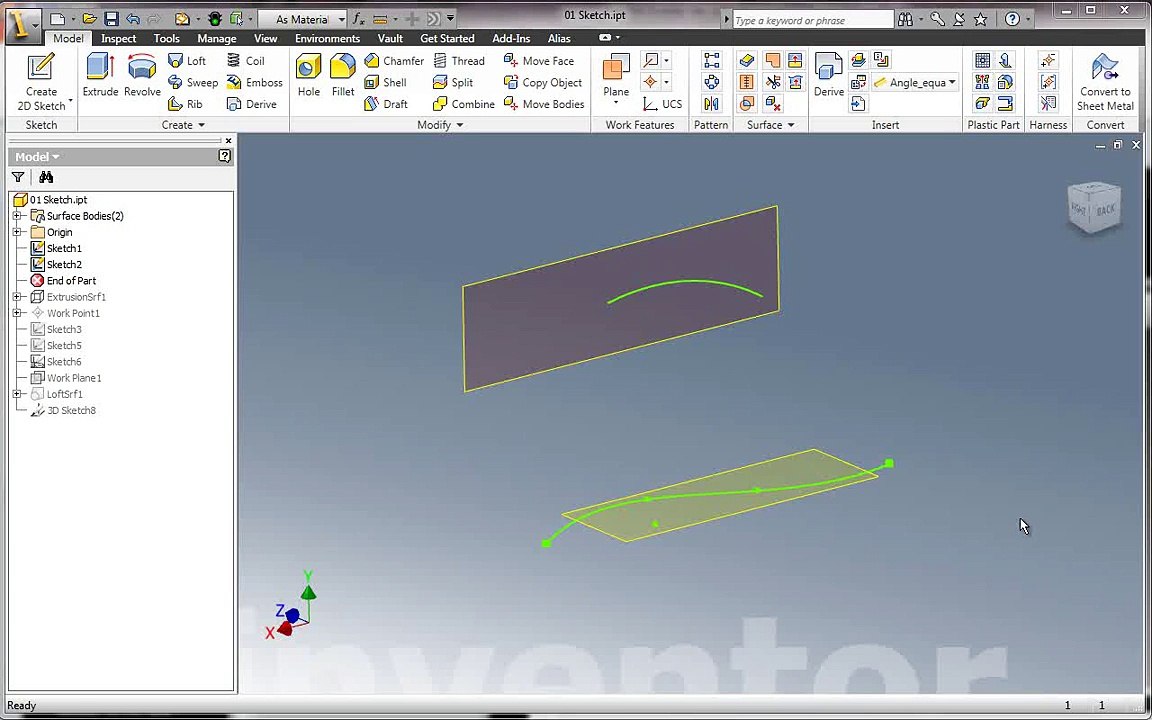Switch to the Inspect tab

(x=118, y=38)
